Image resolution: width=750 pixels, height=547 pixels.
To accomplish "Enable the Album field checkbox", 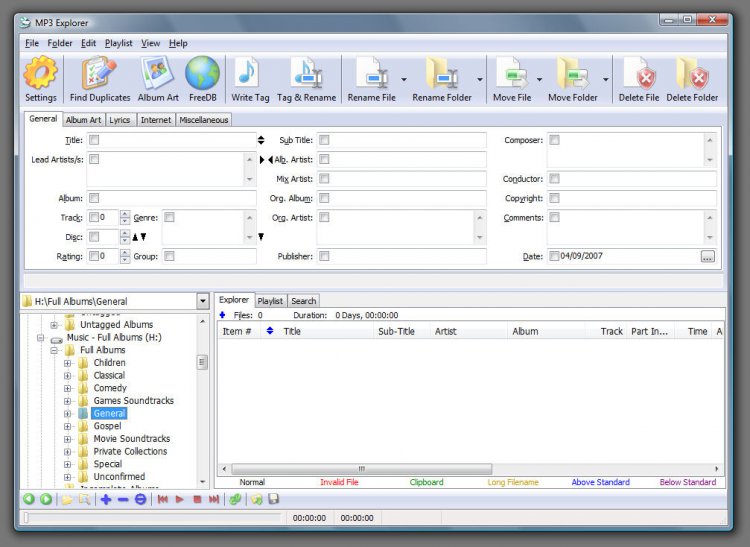I will (94, 198).
